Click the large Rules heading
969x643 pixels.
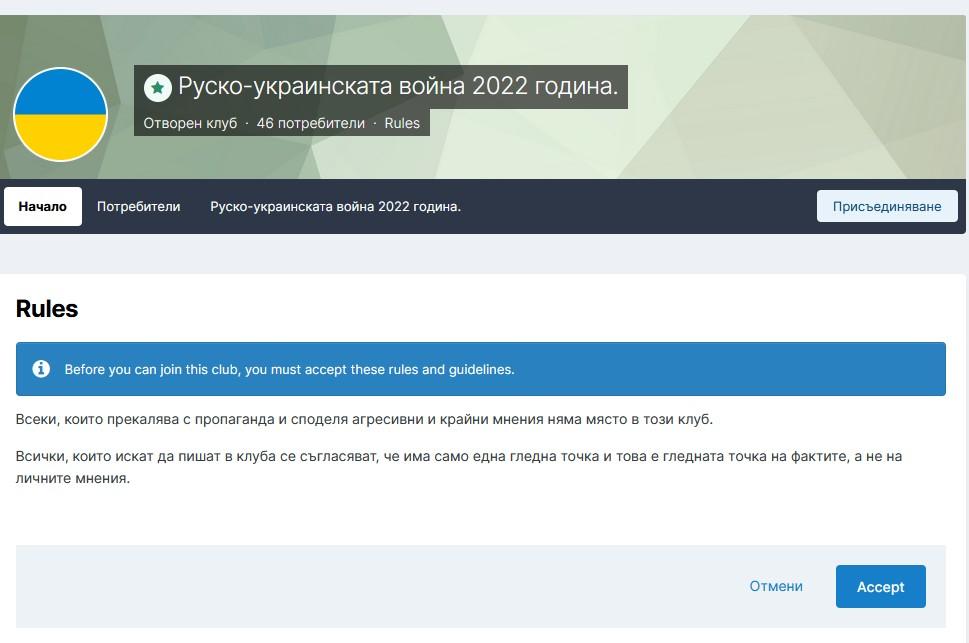(47, 309)
